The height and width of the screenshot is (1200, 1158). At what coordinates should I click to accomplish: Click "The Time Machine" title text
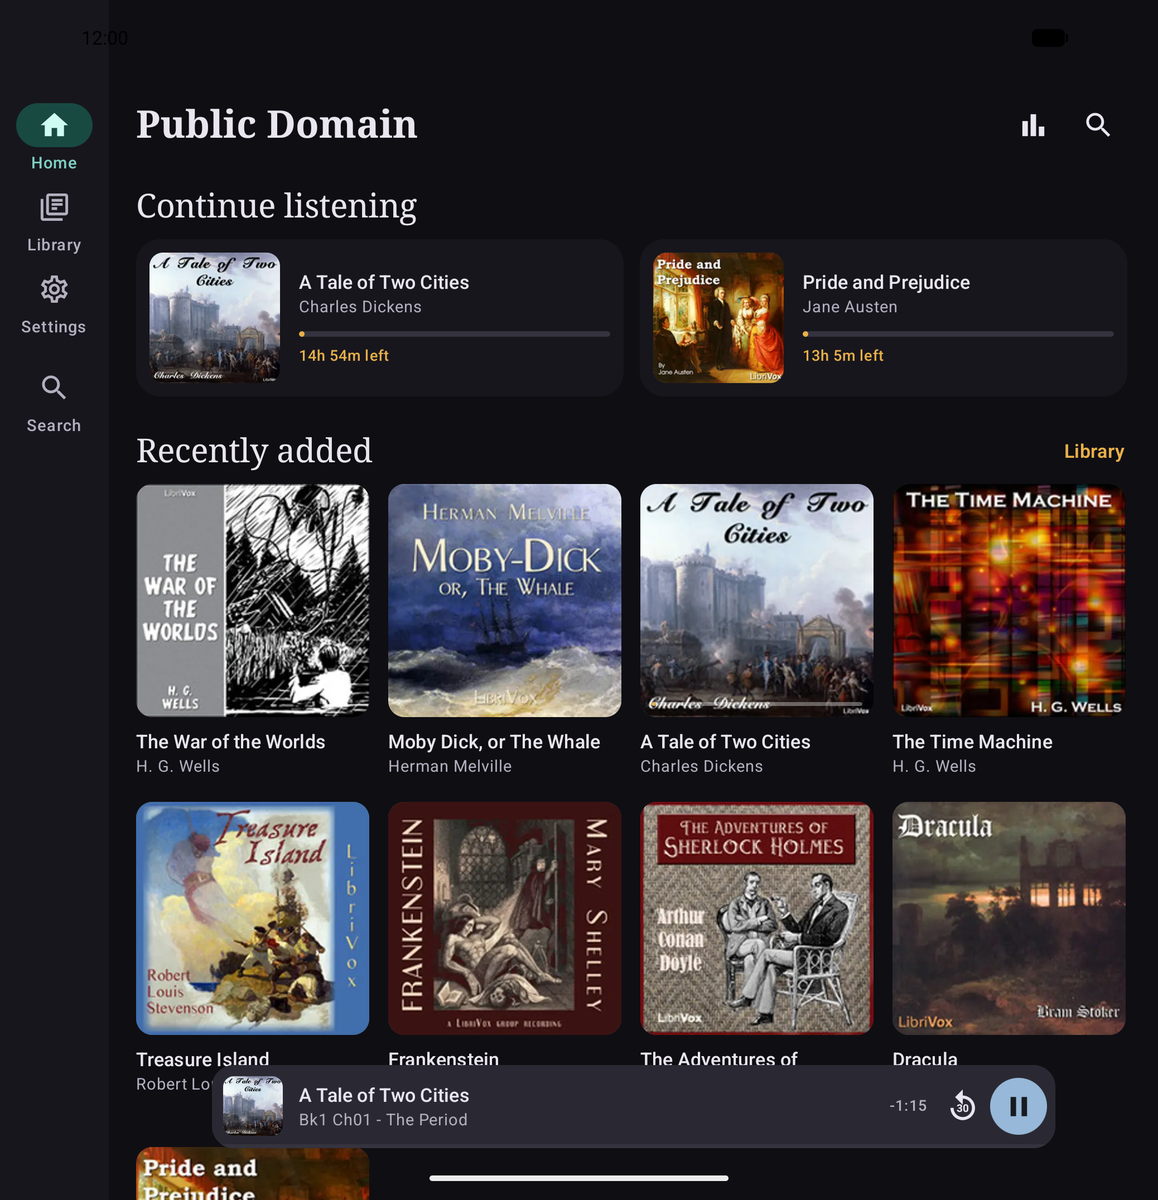(x=972, y=742)
